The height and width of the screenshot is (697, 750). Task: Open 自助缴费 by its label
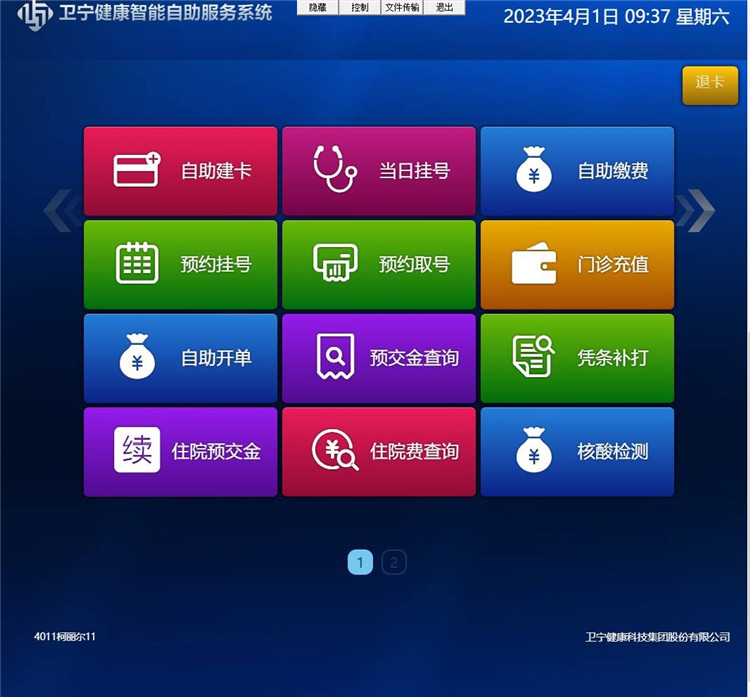pos(613,171)
